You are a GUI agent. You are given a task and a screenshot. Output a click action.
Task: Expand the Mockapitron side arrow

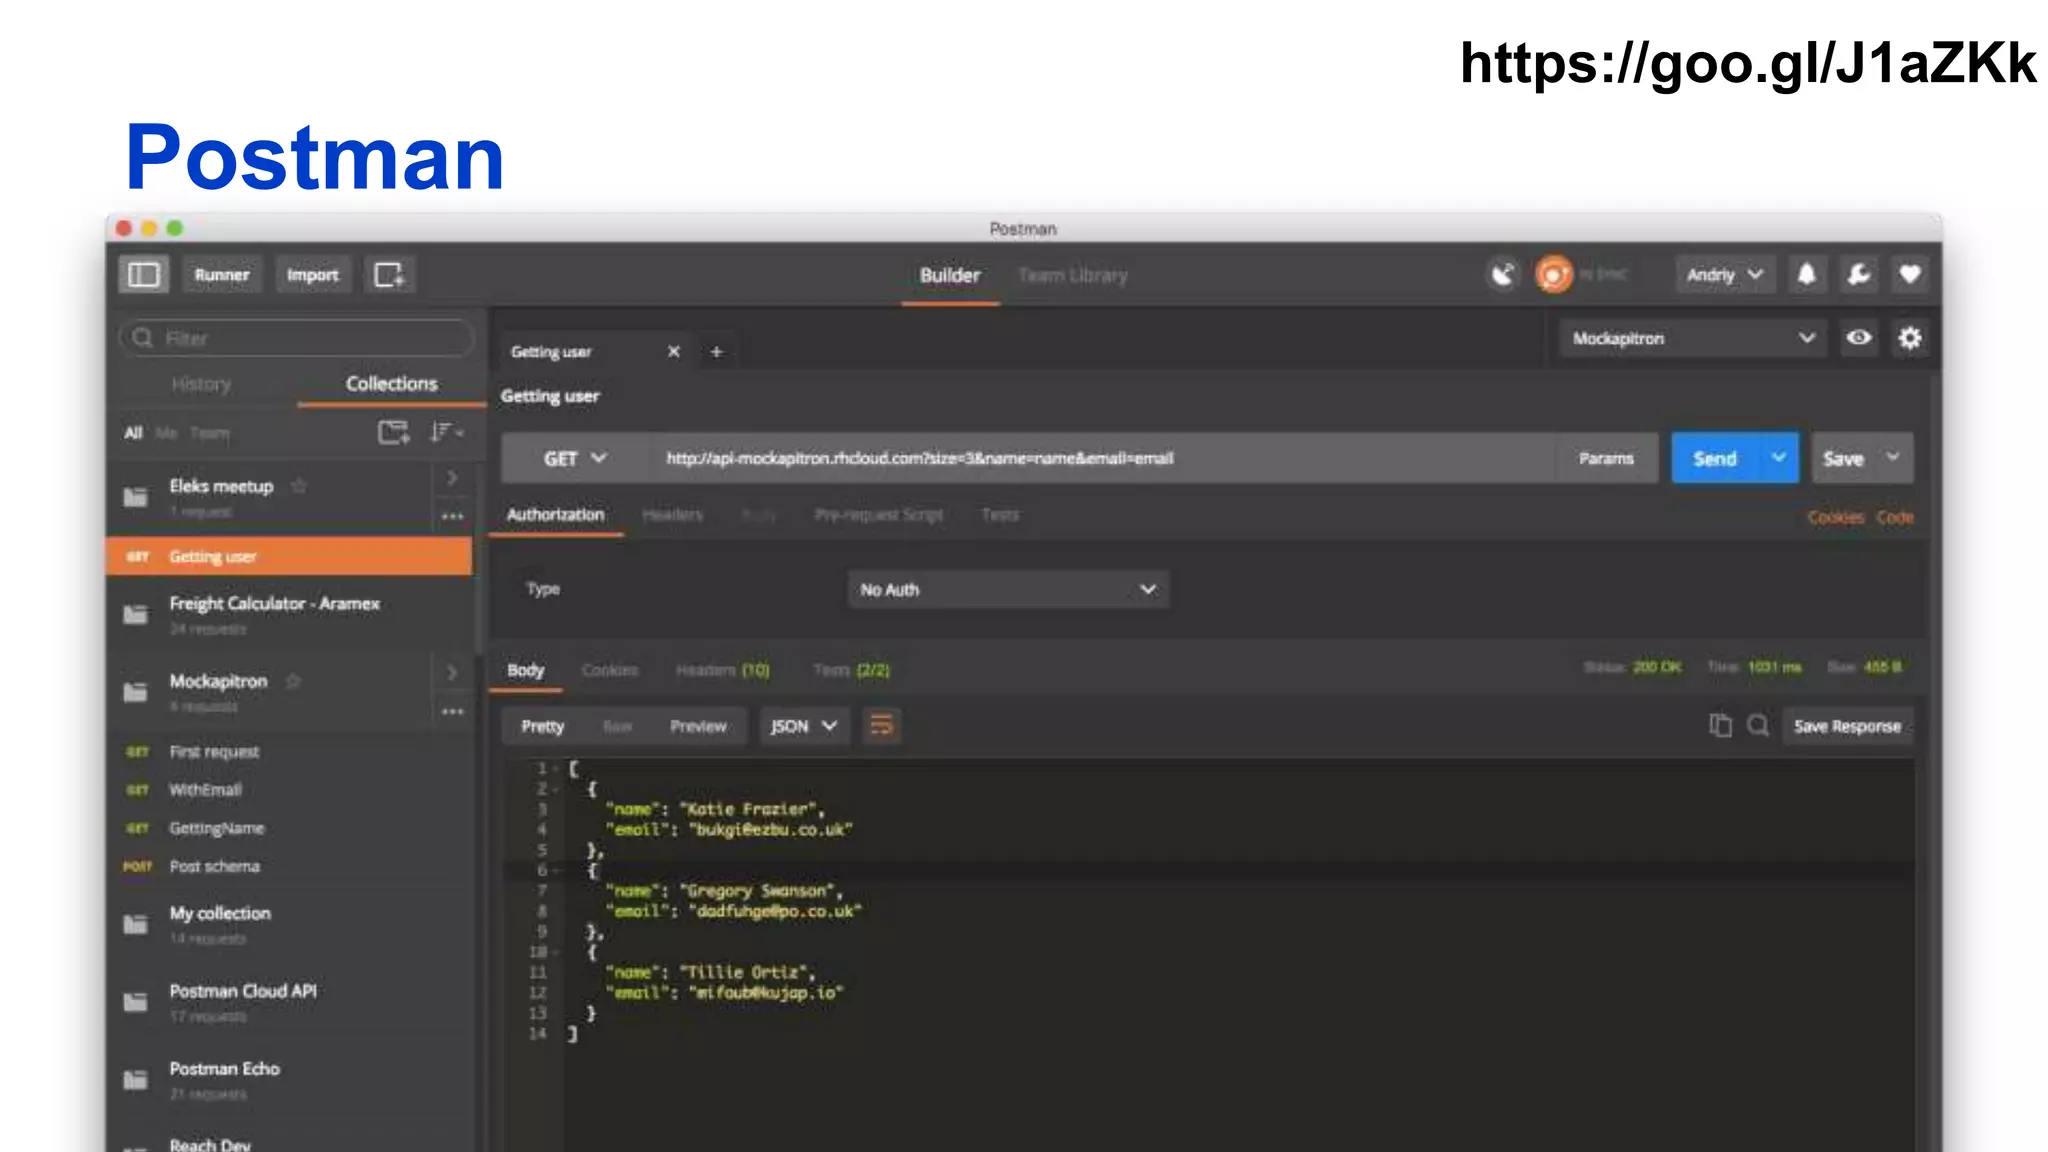(x=452, y=673)
